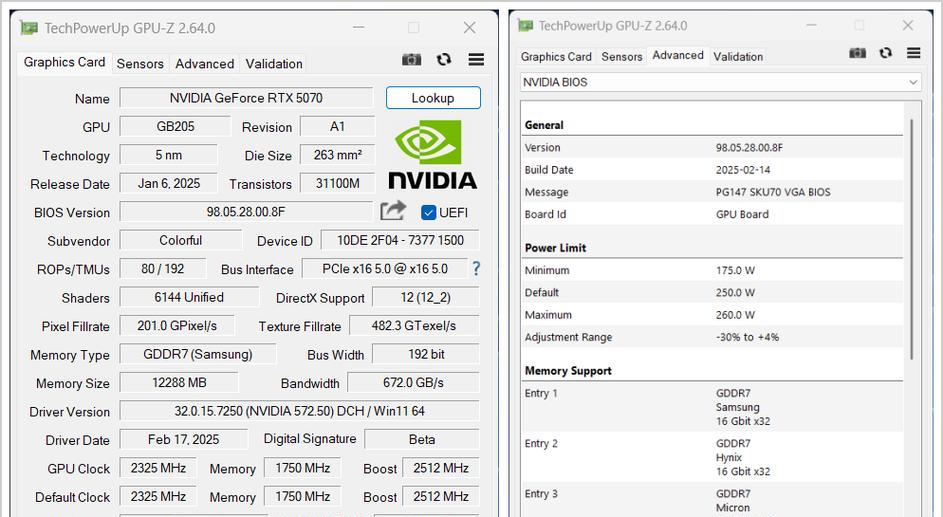Toggle the UEFI checkbox
The image size is (943, 517).
[x=428, y=212]
